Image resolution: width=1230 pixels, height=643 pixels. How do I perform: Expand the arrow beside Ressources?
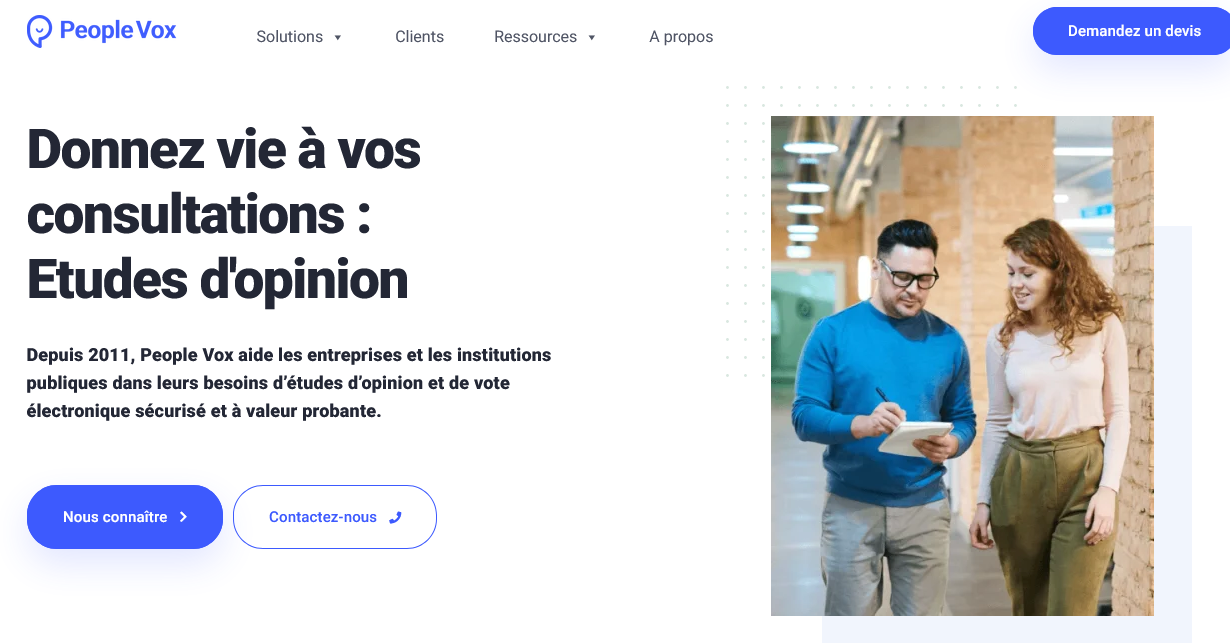(592, 38)
